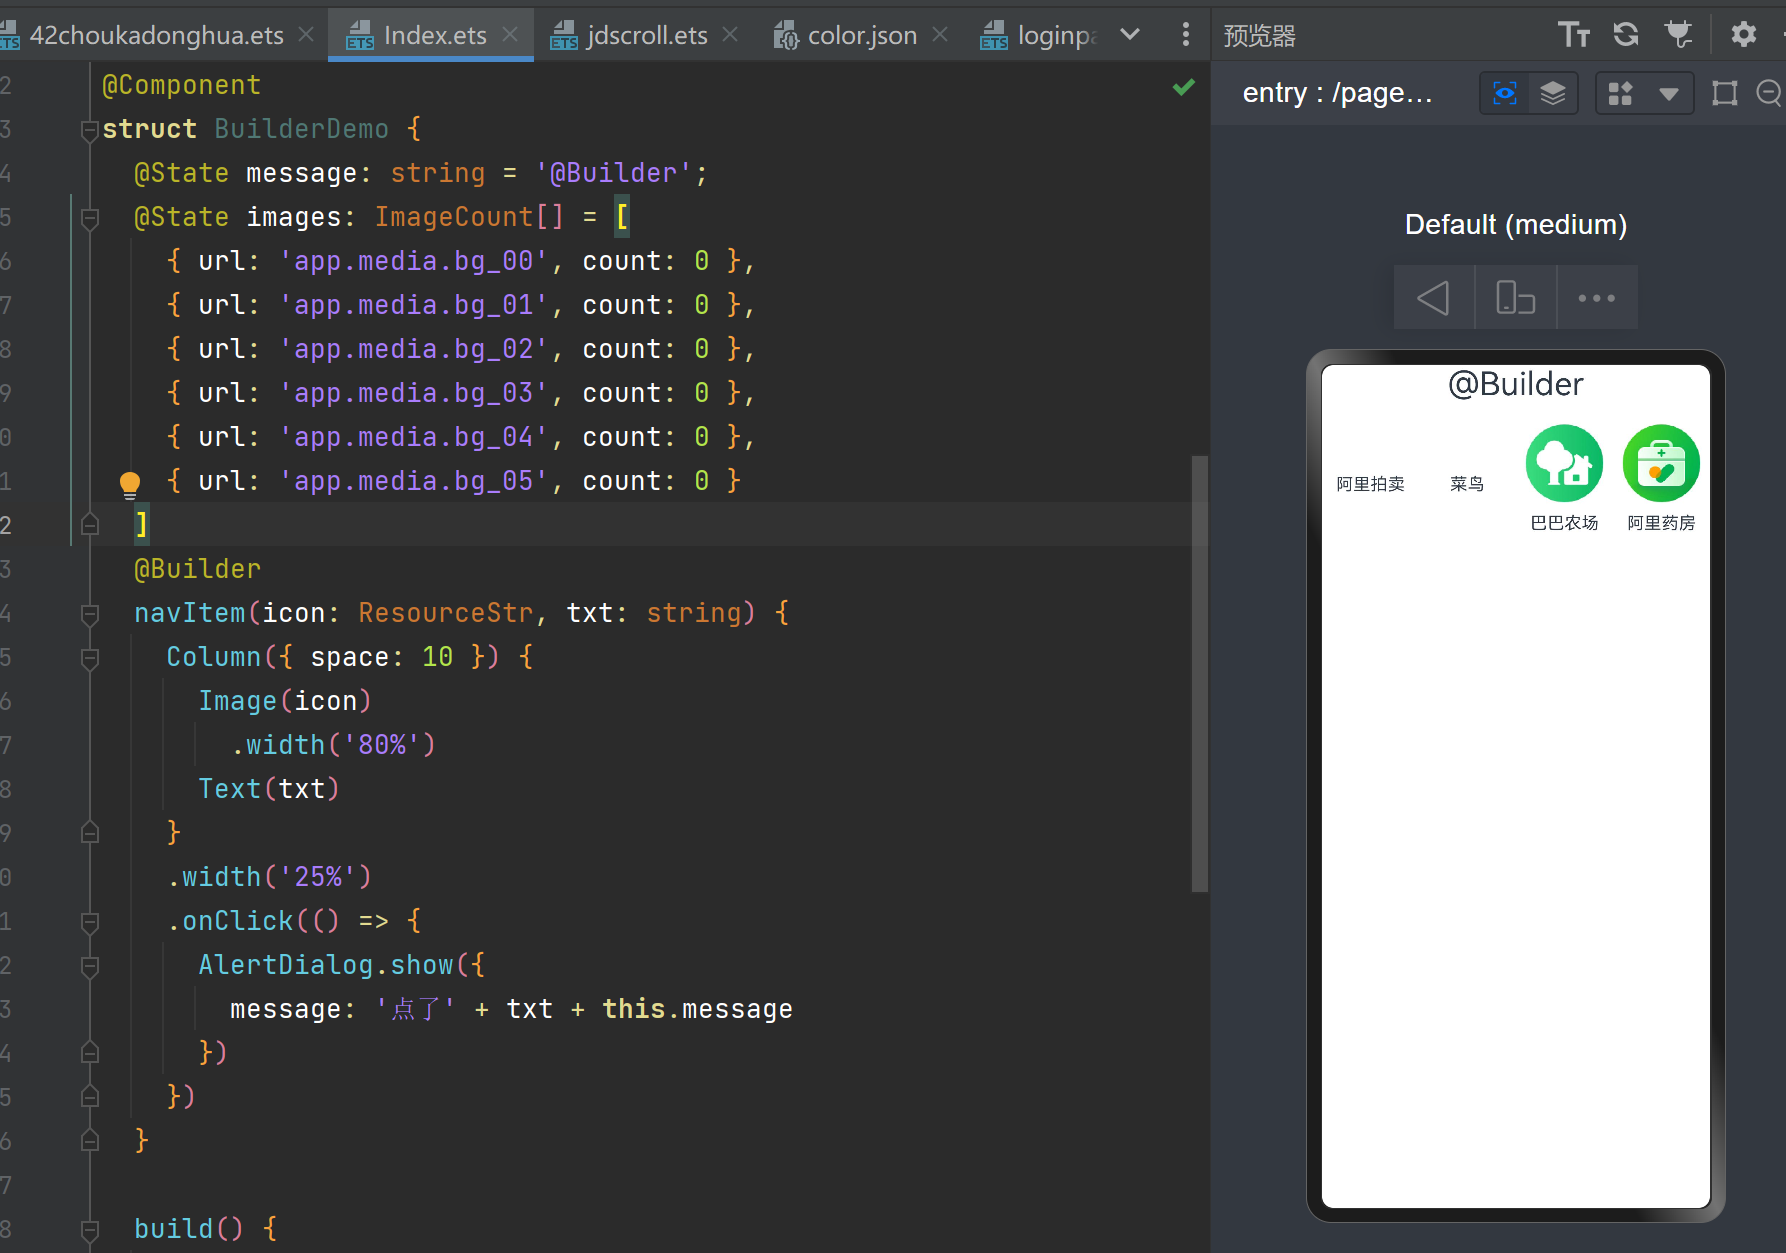
Task: Collapse the Column block fold marker
Action: 90,657
